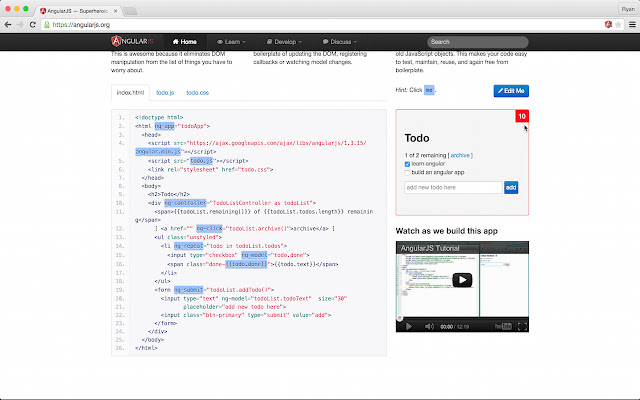Click the AngularJS extension icon in toolbar
The height and width of the screenshot is (400, 640).
[x=609, y=22]
